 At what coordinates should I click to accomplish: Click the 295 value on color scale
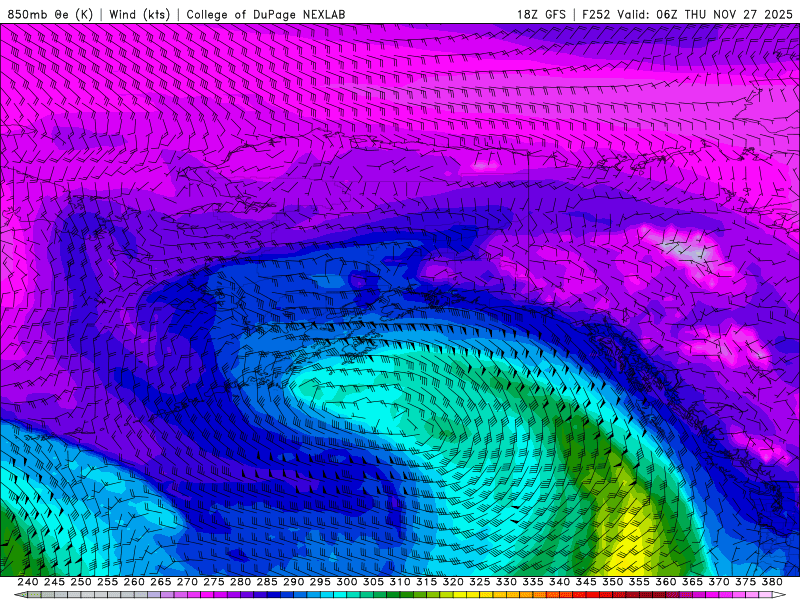pos(320,582)
